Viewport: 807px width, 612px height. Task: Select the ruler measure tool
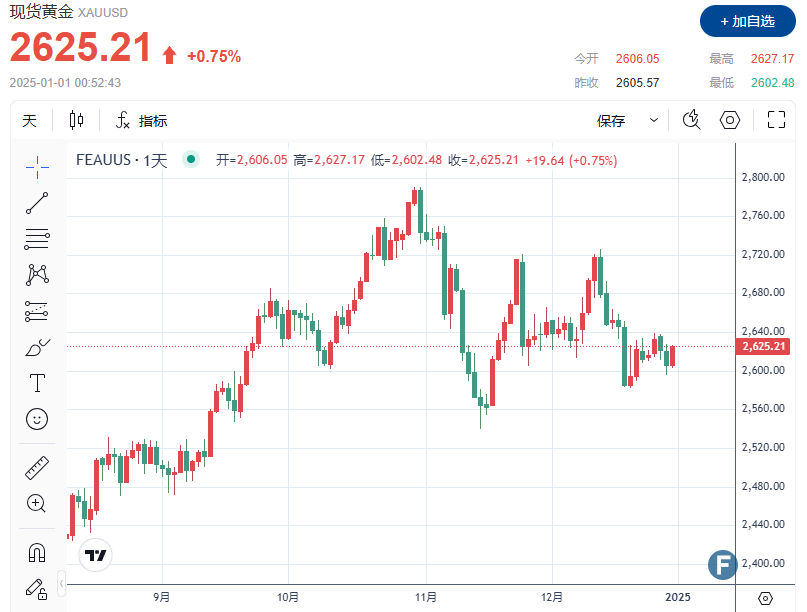click(37, 467)
